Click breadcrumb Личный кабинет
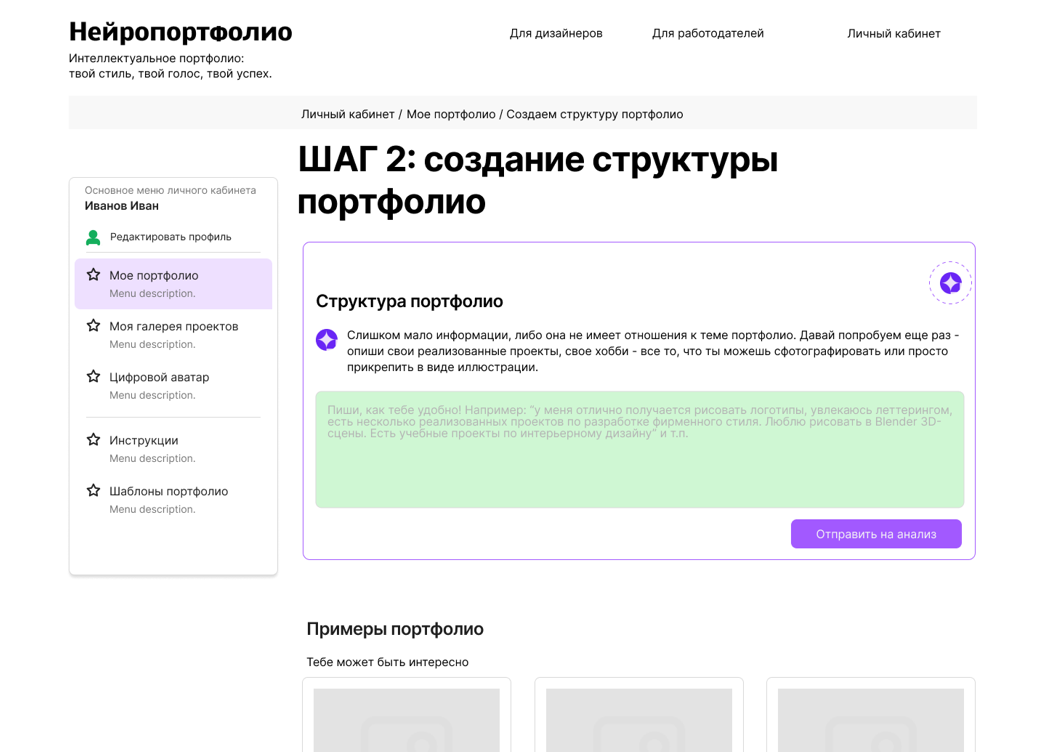 click(348, 114)
